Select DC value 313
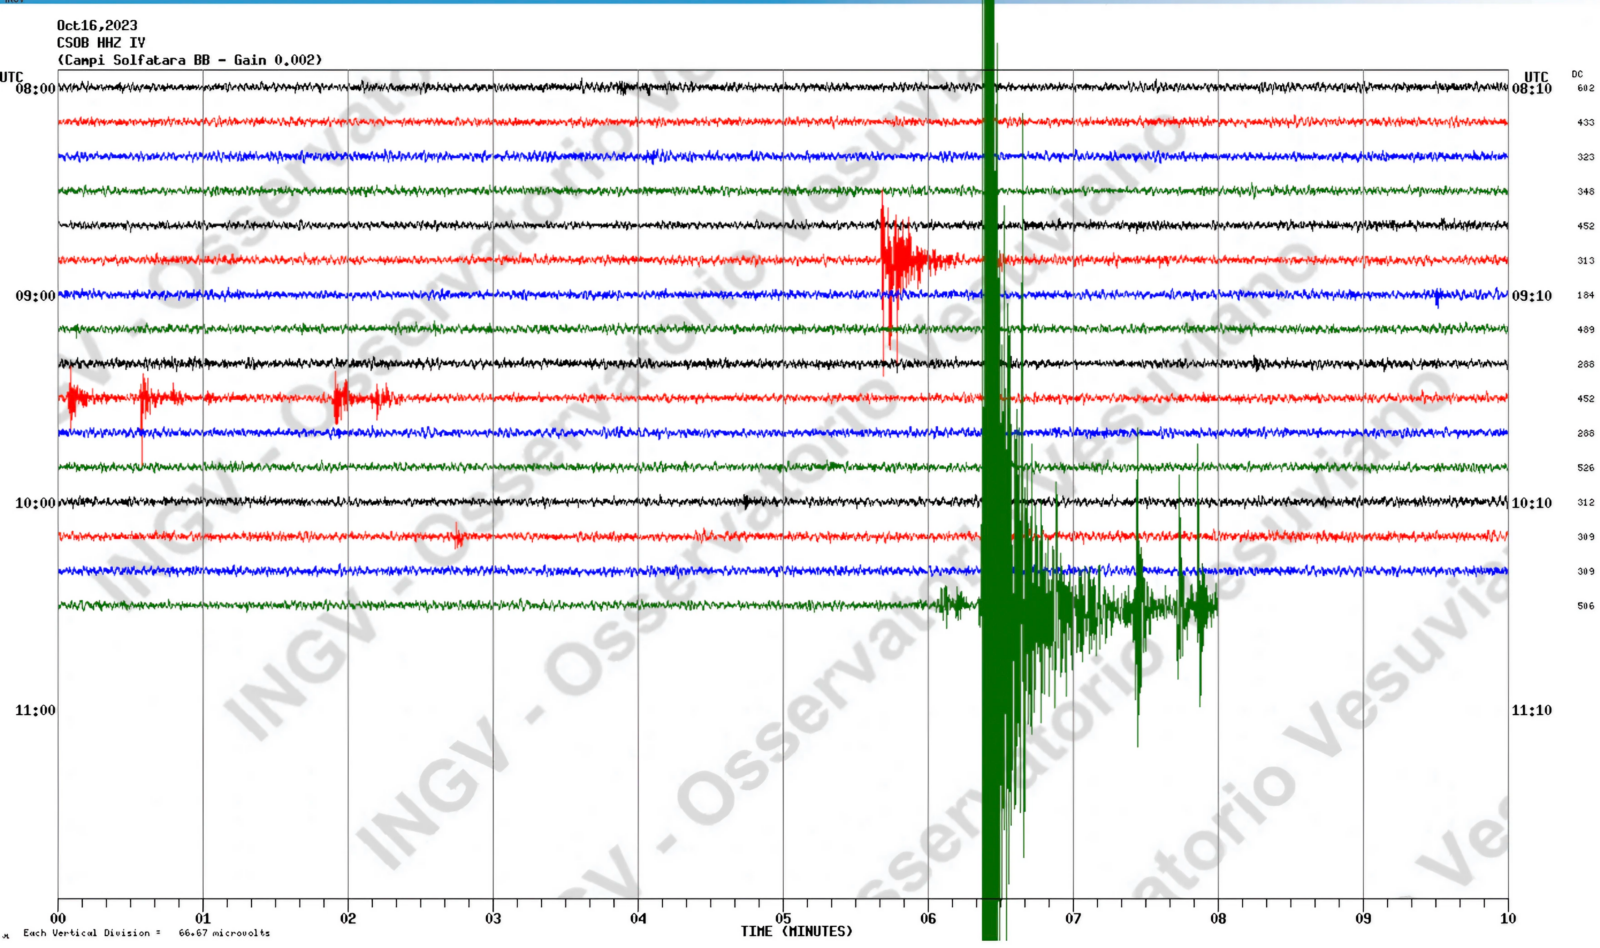This screenshot has width=1600, height=948. 1586,261
